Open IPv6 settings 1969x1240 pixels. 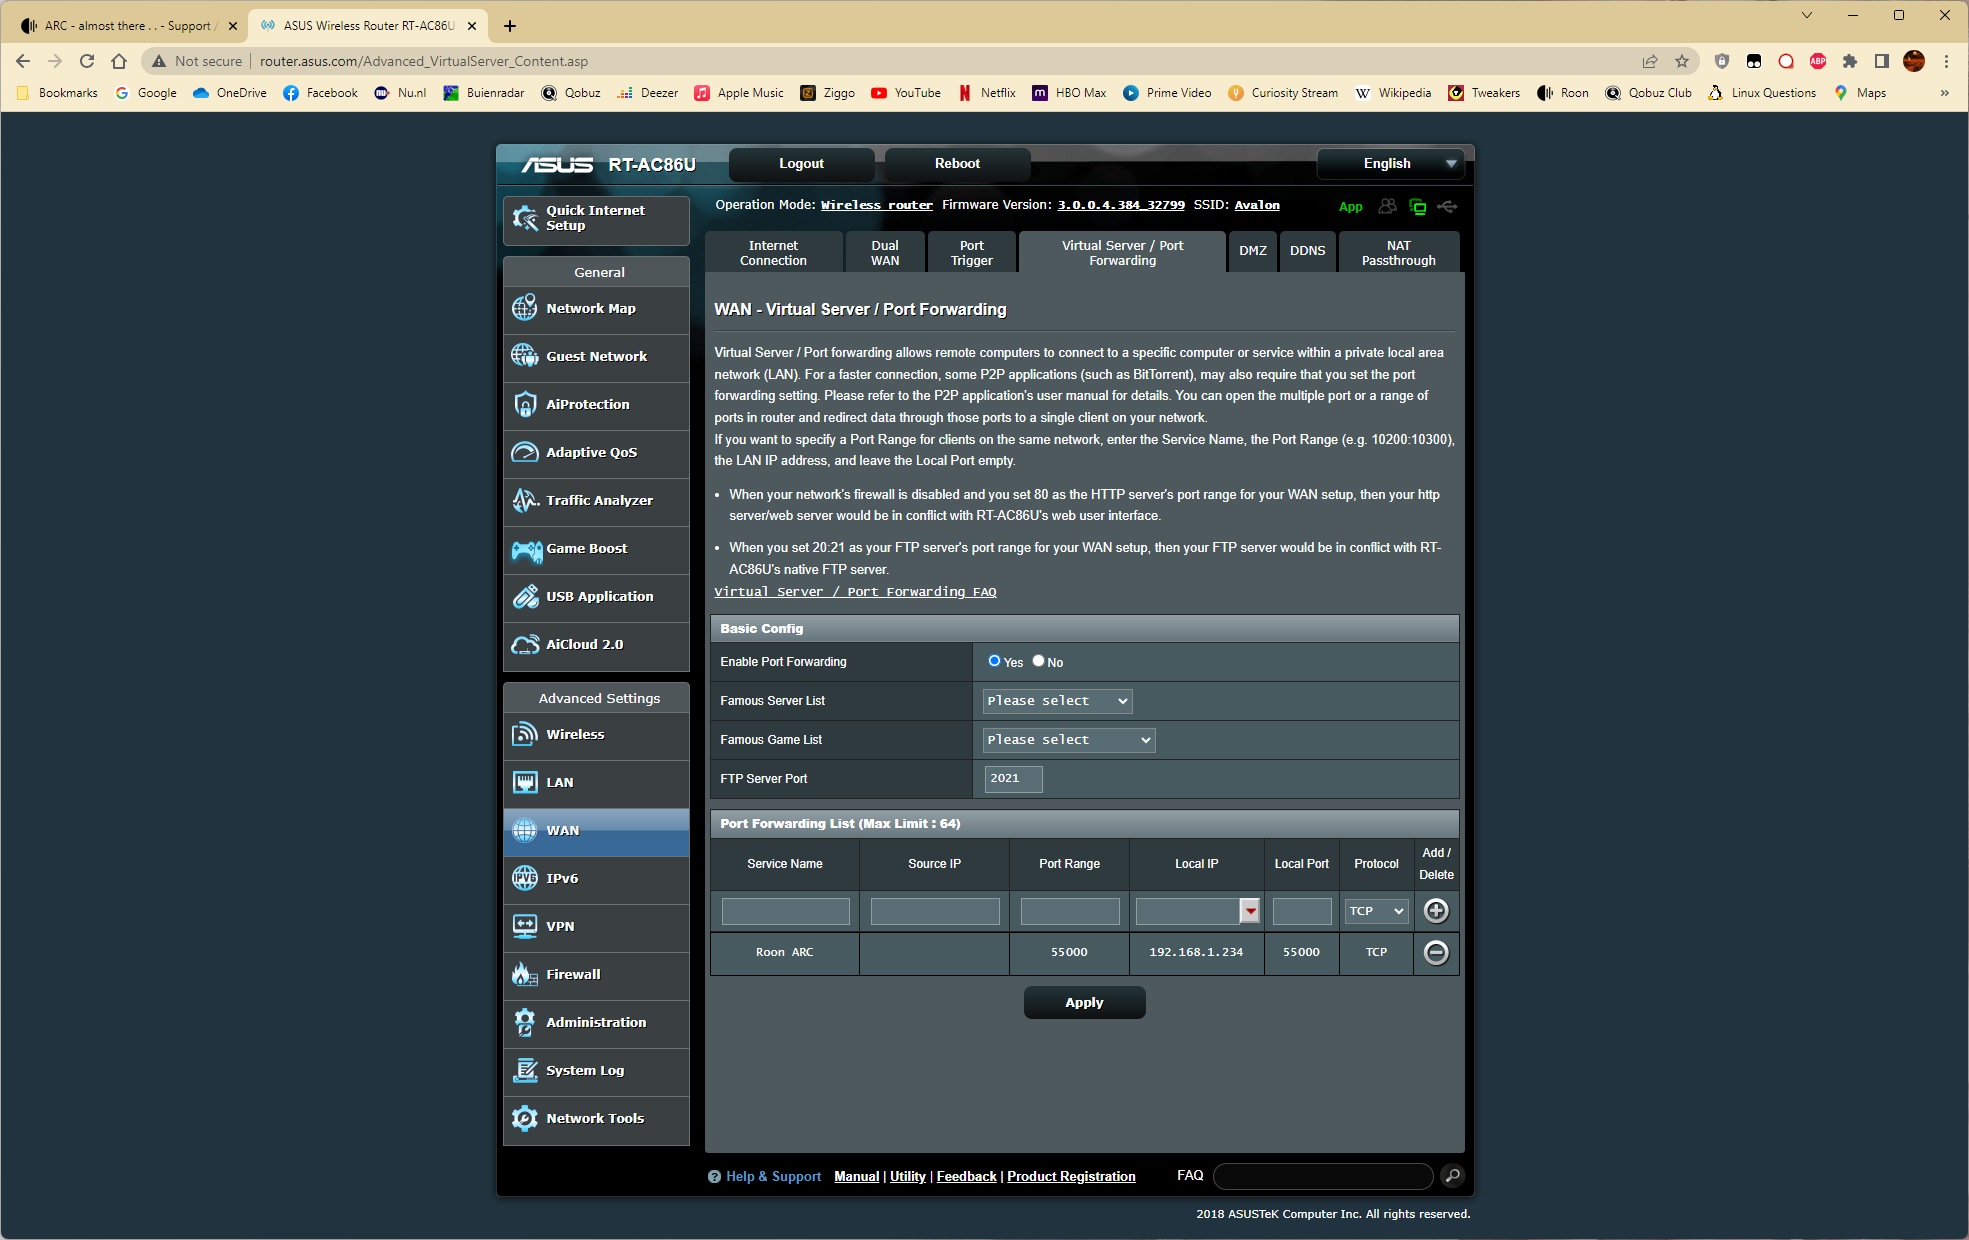point(596,879)
